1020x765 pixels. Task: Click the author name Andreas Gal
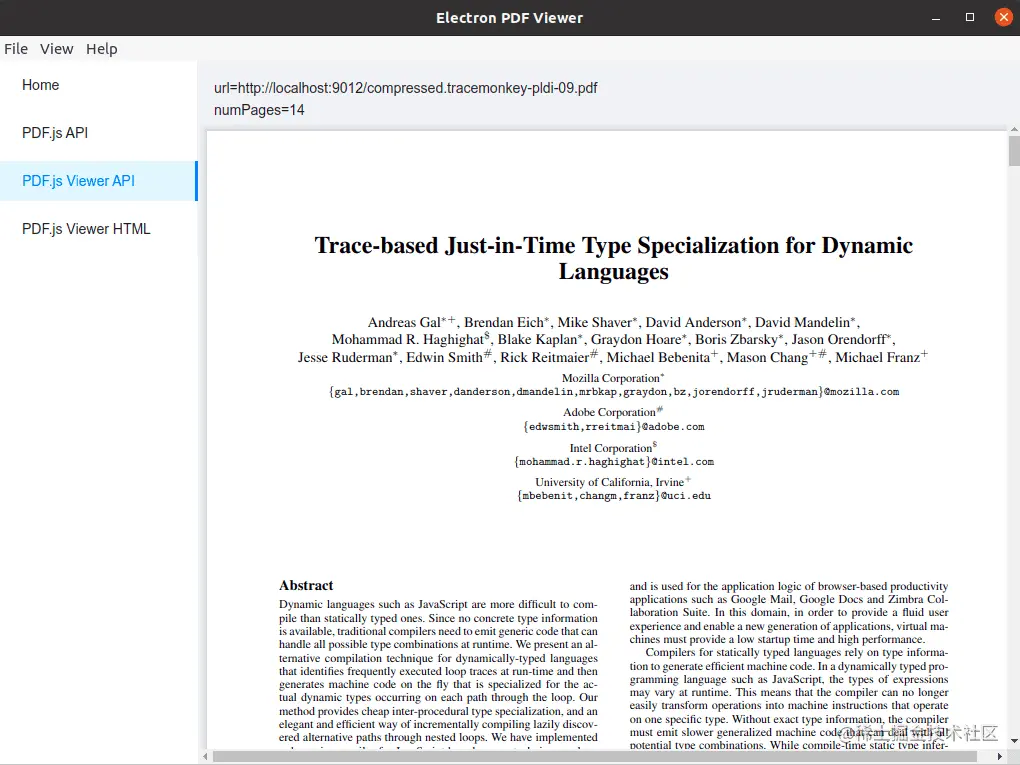click(404, 323)
